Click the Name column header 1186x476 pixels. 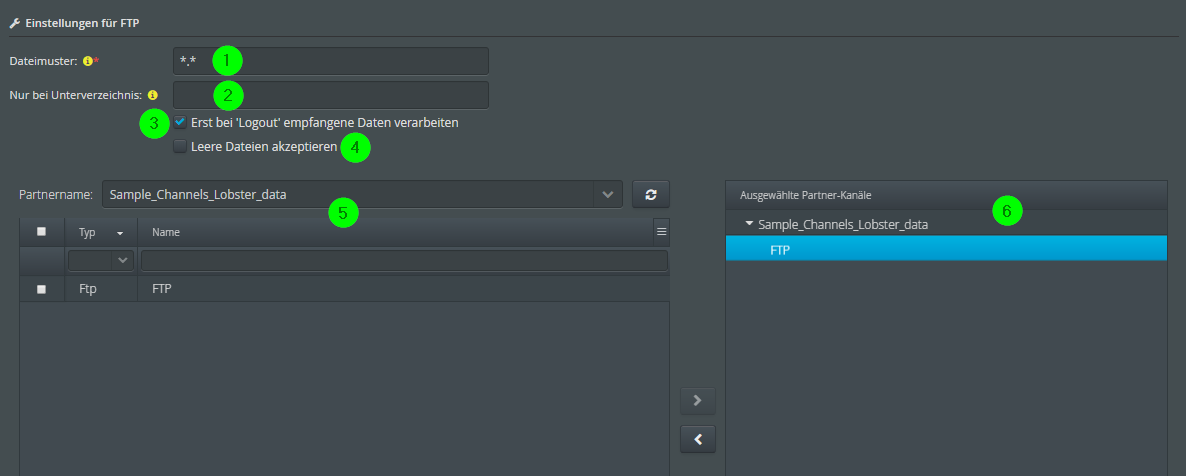click(395, 232)
